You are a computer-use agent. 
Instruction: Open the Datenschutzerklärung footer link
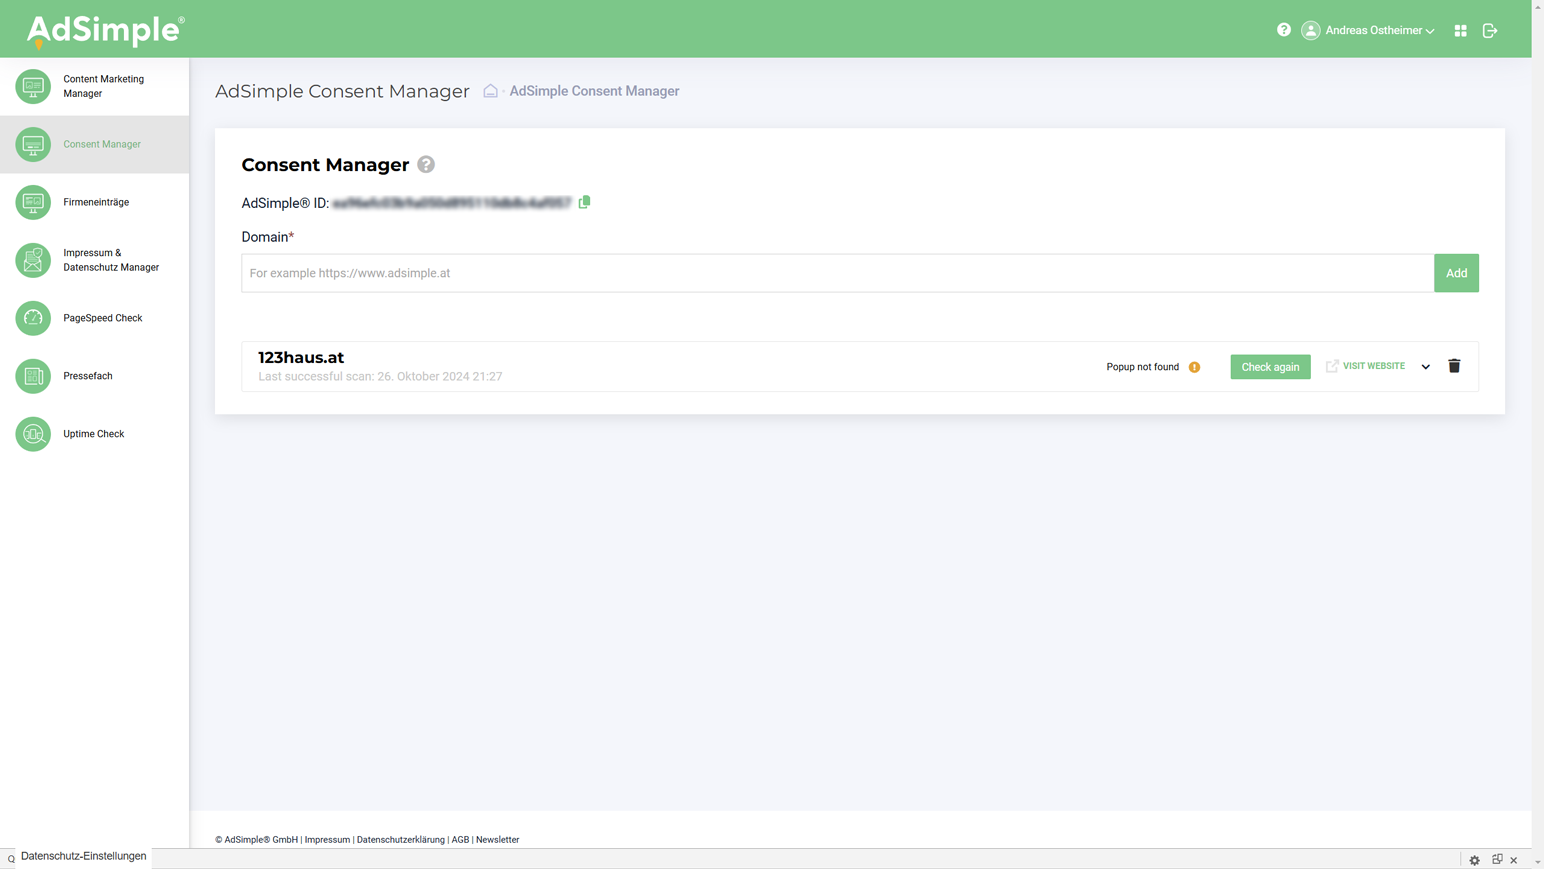point(400,840)
